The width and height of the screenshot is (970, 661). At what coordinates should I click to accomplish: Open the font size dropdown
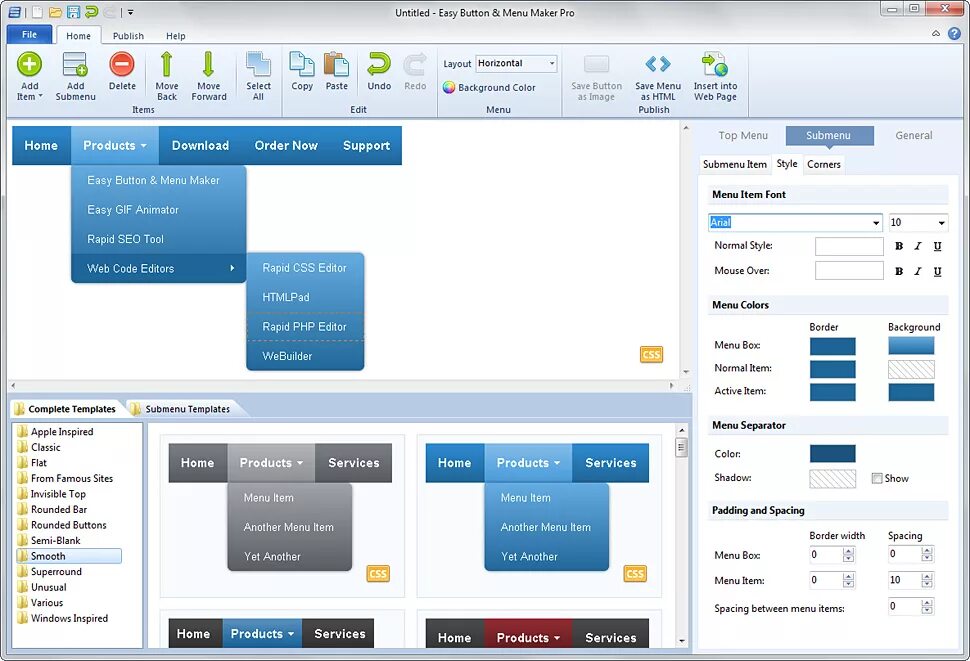click(941, 223)
